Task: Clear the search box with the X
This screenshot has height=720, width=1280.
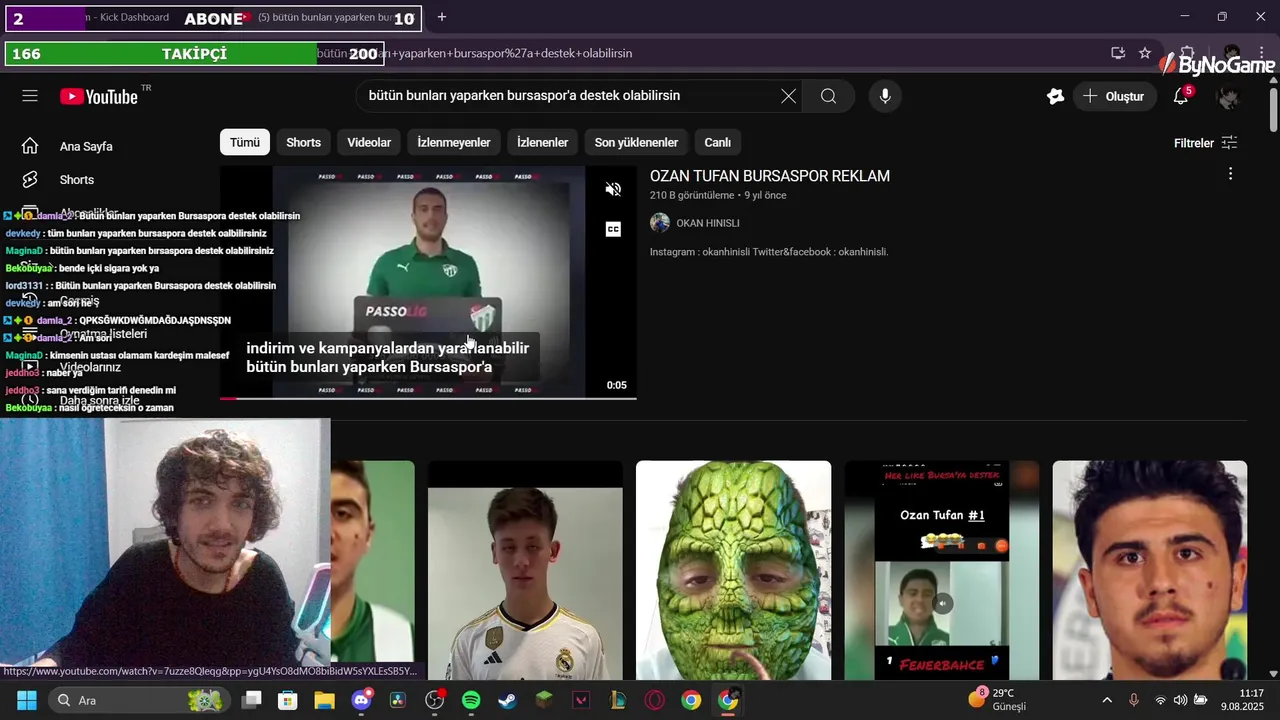Action: pyautogui.click(x=788, y=96)
